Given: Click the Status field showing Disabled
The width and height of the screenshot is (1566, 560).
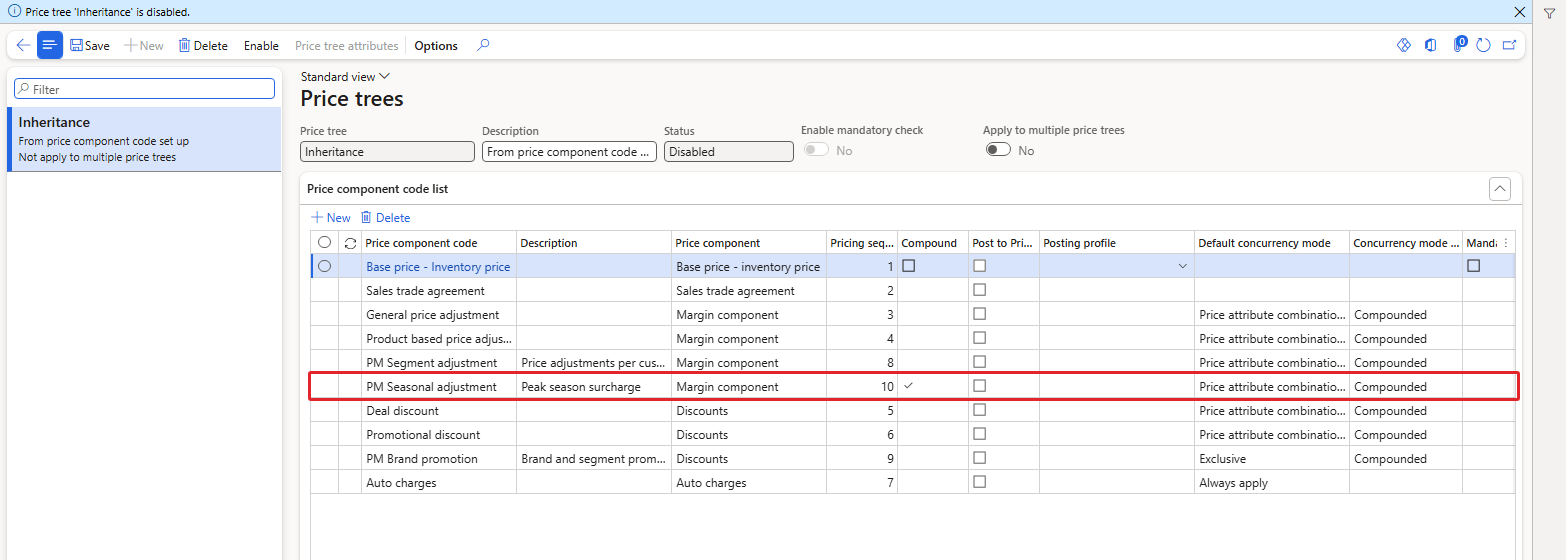Looking at the screenshot, I should [x=728, y=152].
